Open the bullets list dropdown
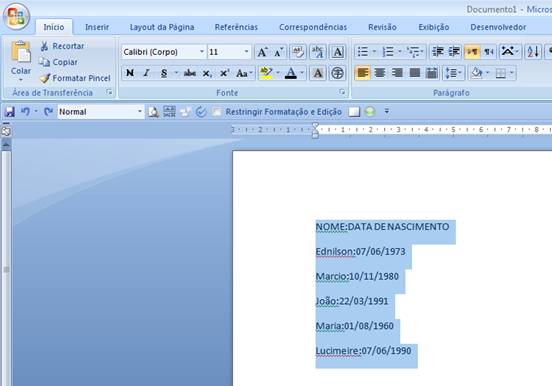This screenshot has width=552, height=386. click(374, 52)
